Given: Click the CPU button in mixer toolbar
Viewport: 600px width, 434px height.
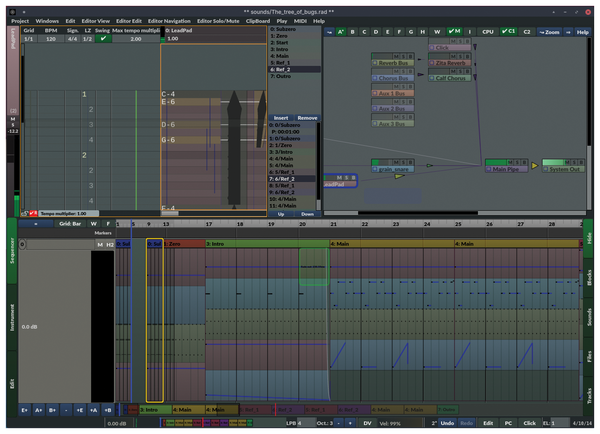Looking at the screenshot, I should pos(488,32).
